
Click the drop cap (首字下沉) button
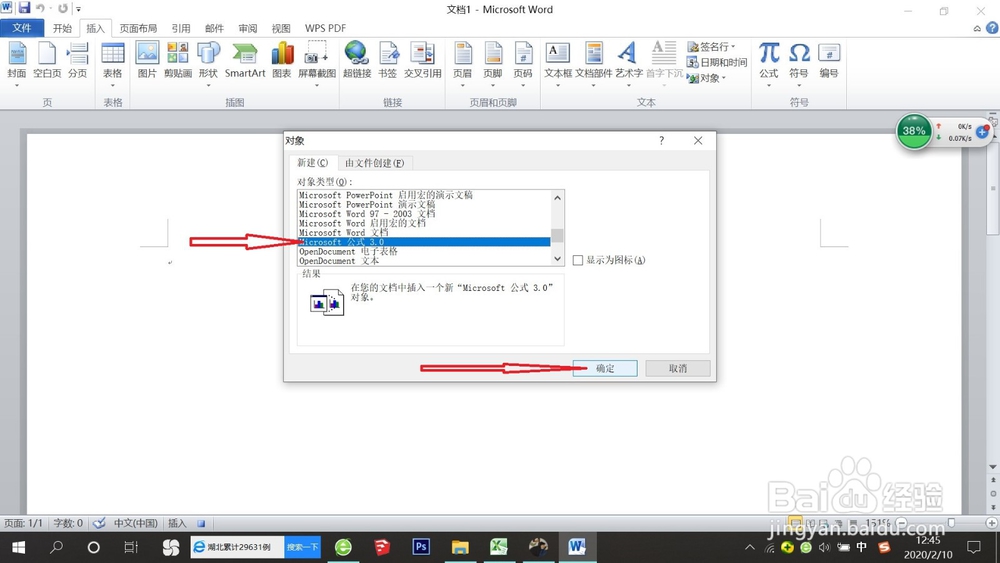(664, 62)
